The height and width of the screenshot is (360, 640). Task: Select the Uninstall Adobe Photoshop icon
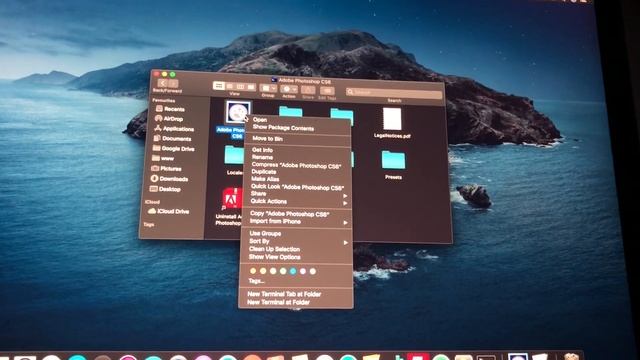(x=232, y=199)
